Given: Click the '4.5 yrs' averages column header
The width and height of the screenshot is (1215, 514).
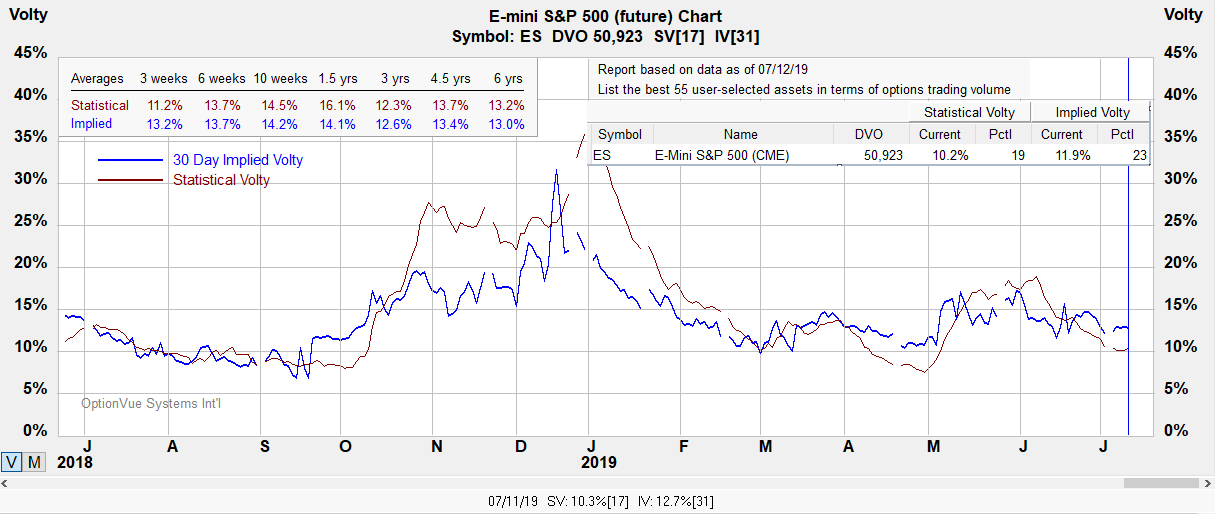Looking at the screenshot, I should 449,79.
